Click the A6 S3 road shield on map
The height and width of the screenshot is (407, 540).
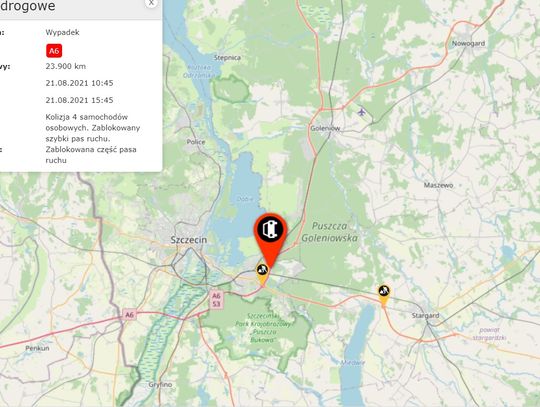pos(216,300)
